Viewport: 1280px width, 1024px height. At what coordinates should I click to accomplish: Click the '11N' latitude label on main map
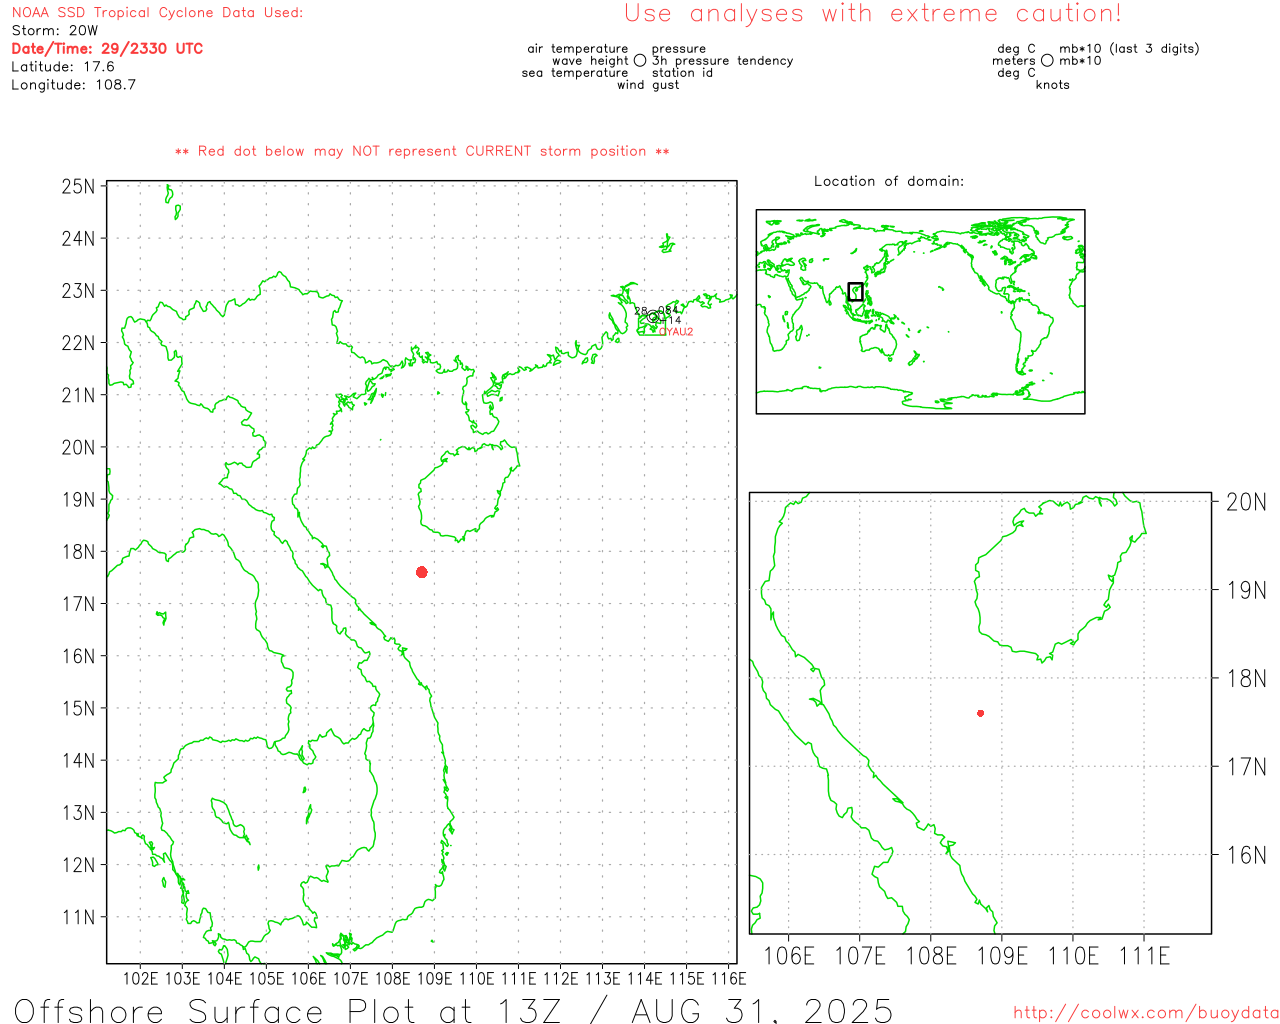click(x=78, y=917)
